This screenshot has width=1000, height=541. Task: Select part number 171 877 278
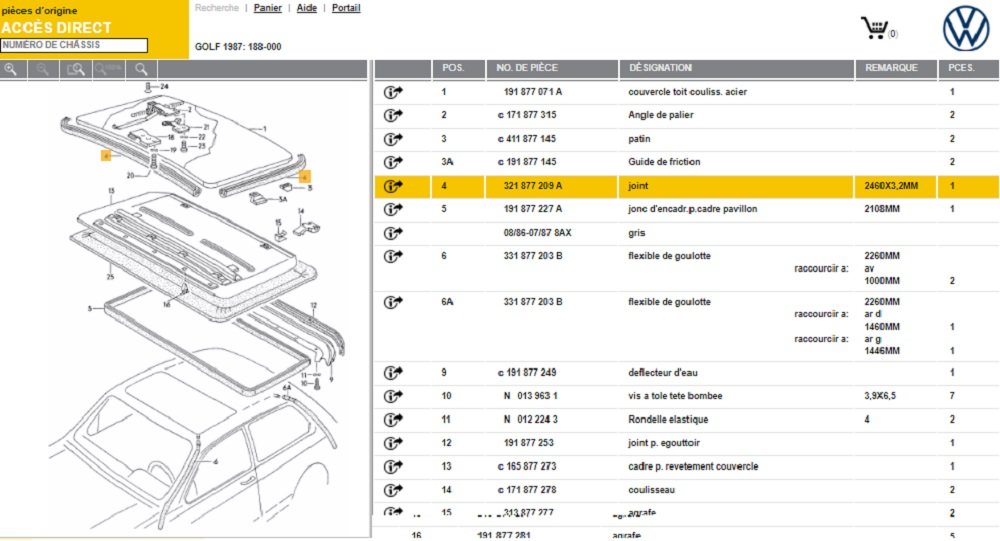(x=531, y=490)
